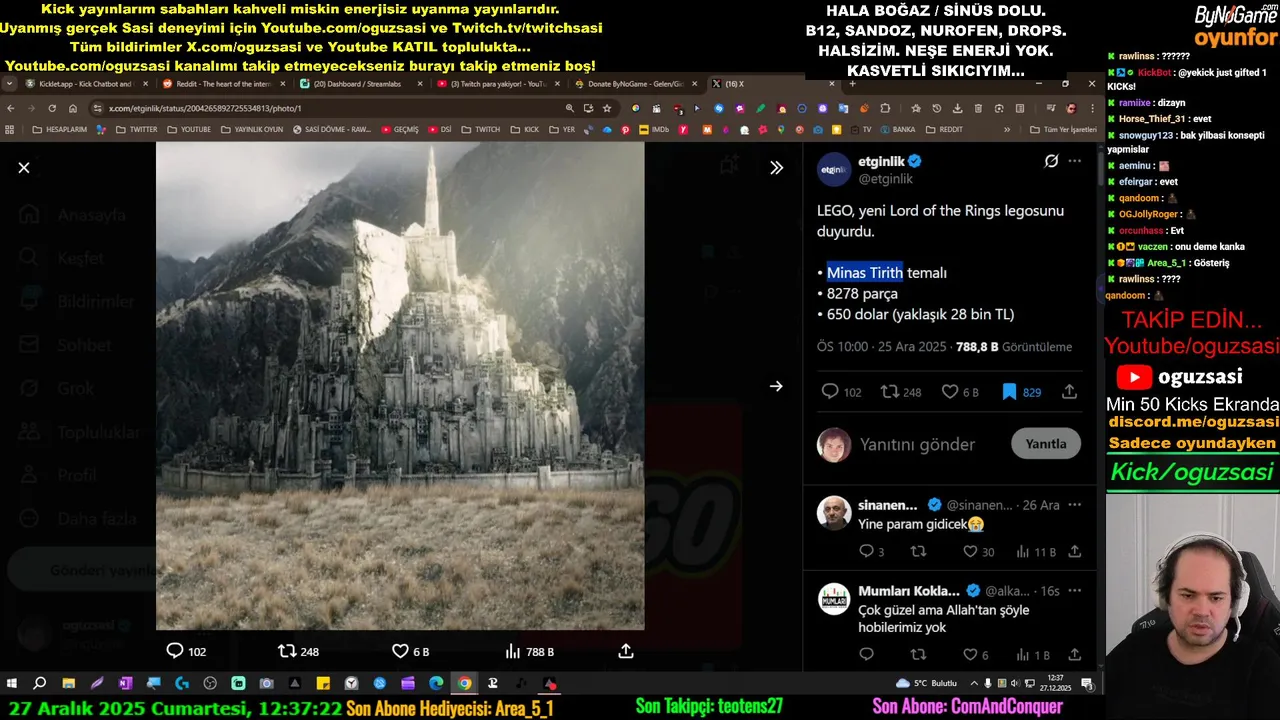This screenshot has width=1280, height=720.
Task: Click the Grok icon next to etginlik's name
Action: pyautogui.click(x=1051, y=161)
